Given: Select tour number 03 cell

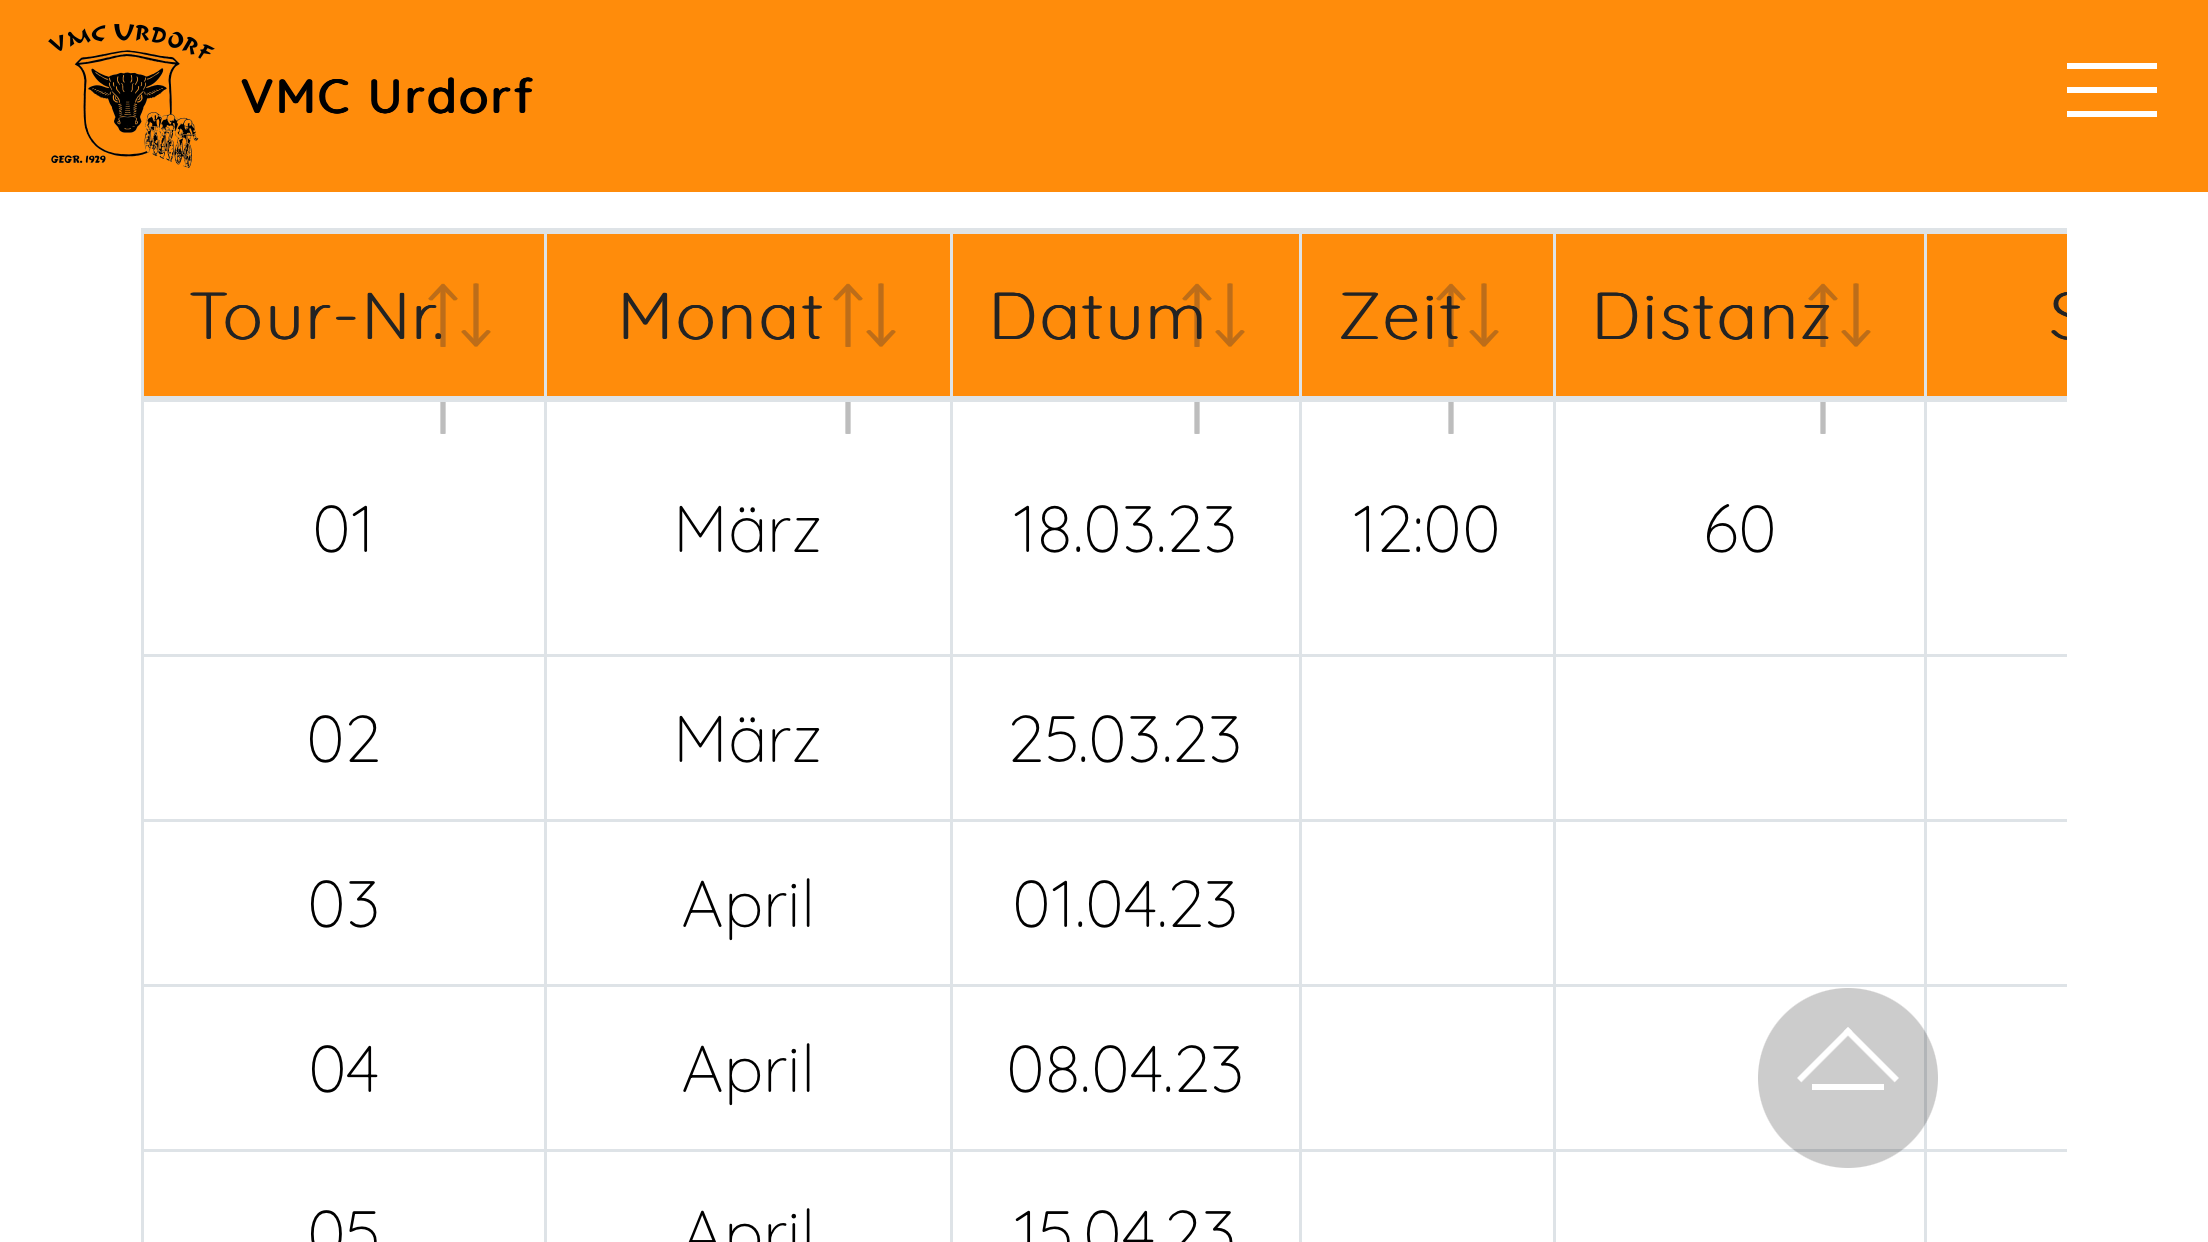Looking at the screenshot, I should (343, 904).
